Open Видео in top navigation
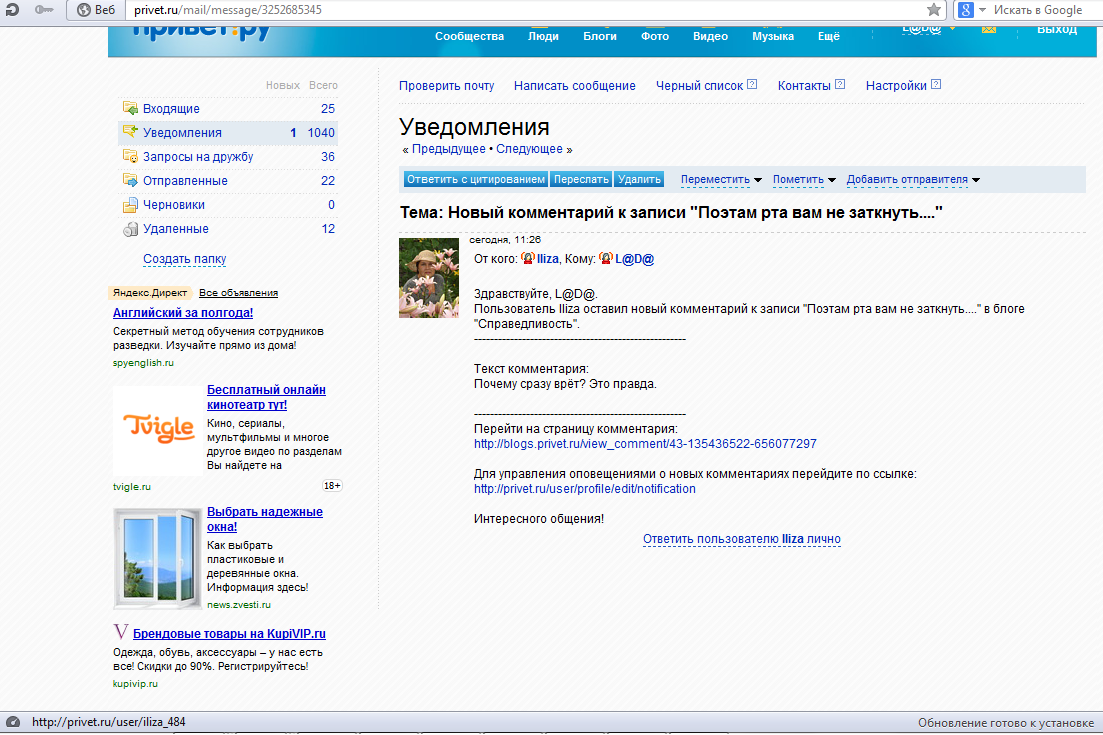The image size is (1103, 735). pyautogui.click(x=710, y=36)
